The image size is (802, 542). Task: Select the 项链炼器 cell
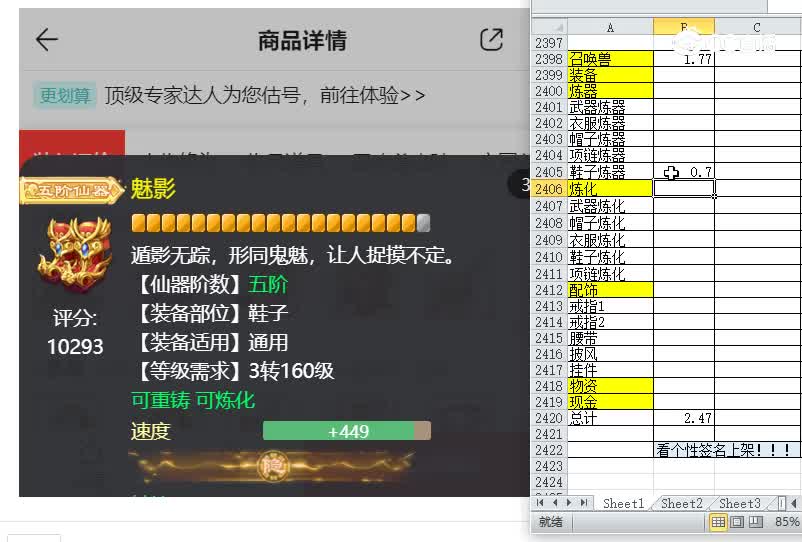tap(610, 154)
